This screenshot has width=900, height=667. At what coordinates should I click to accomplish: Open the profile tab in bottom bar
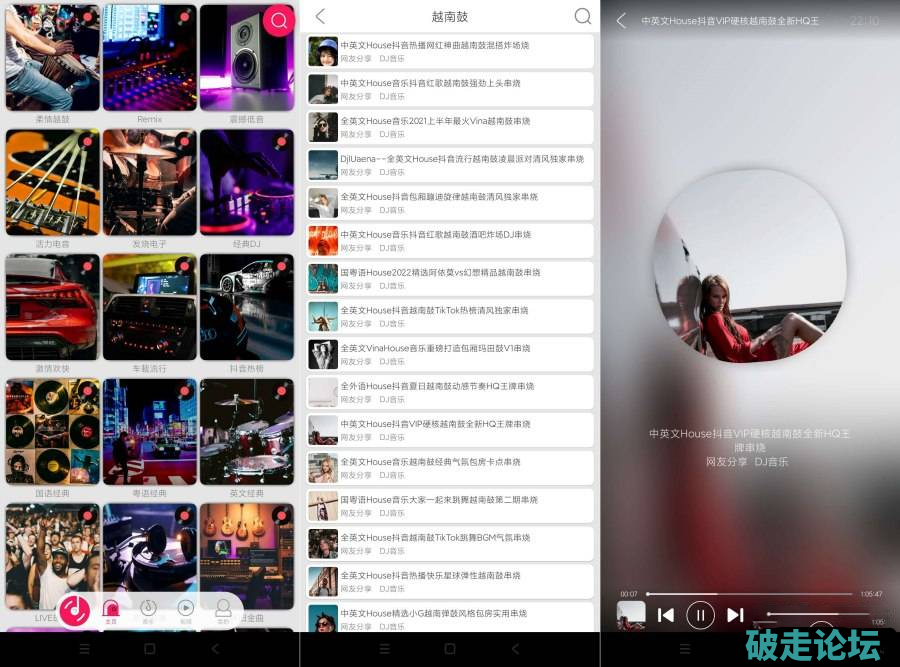pyautogui.click(x=223, y=610)
